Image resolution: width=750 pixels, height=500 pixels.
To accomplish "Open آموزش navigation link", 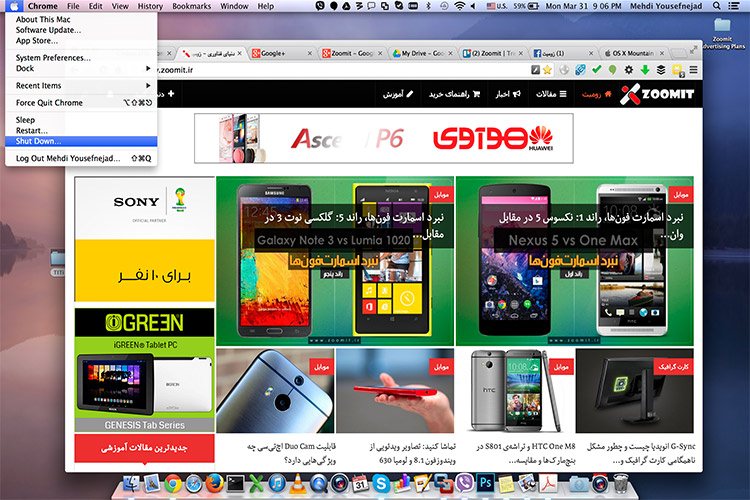I will (x=398, y=94).
